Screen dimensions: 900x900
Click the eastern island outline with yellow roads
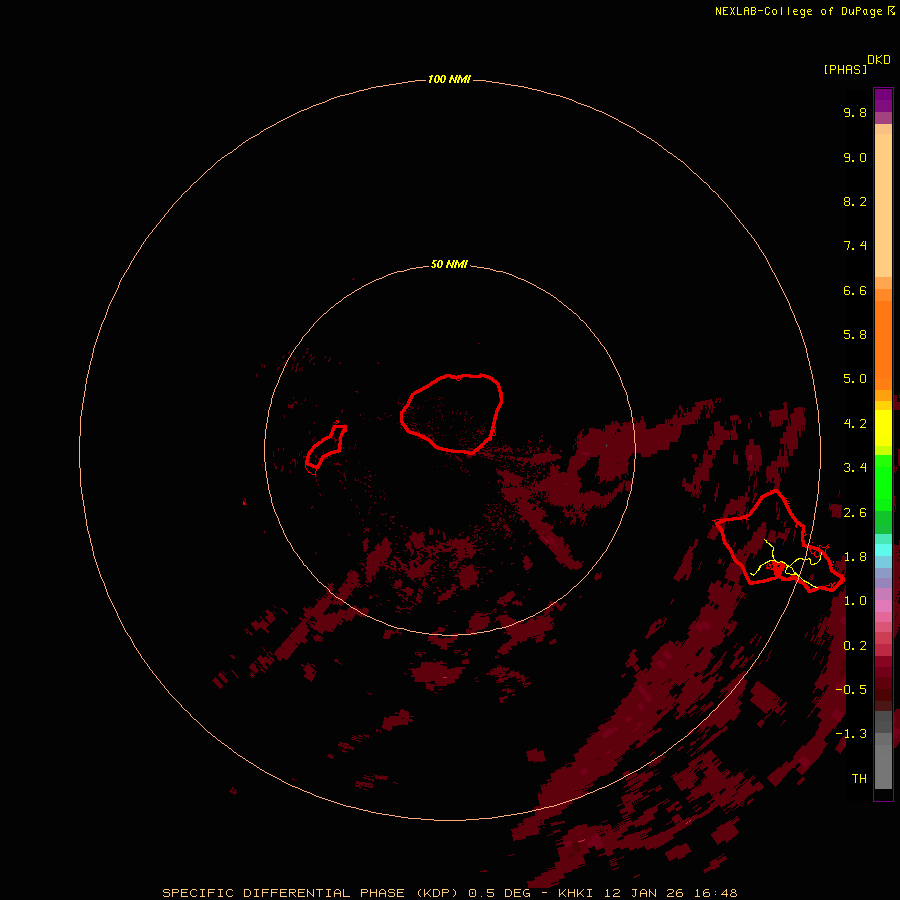tap(779, 541)
